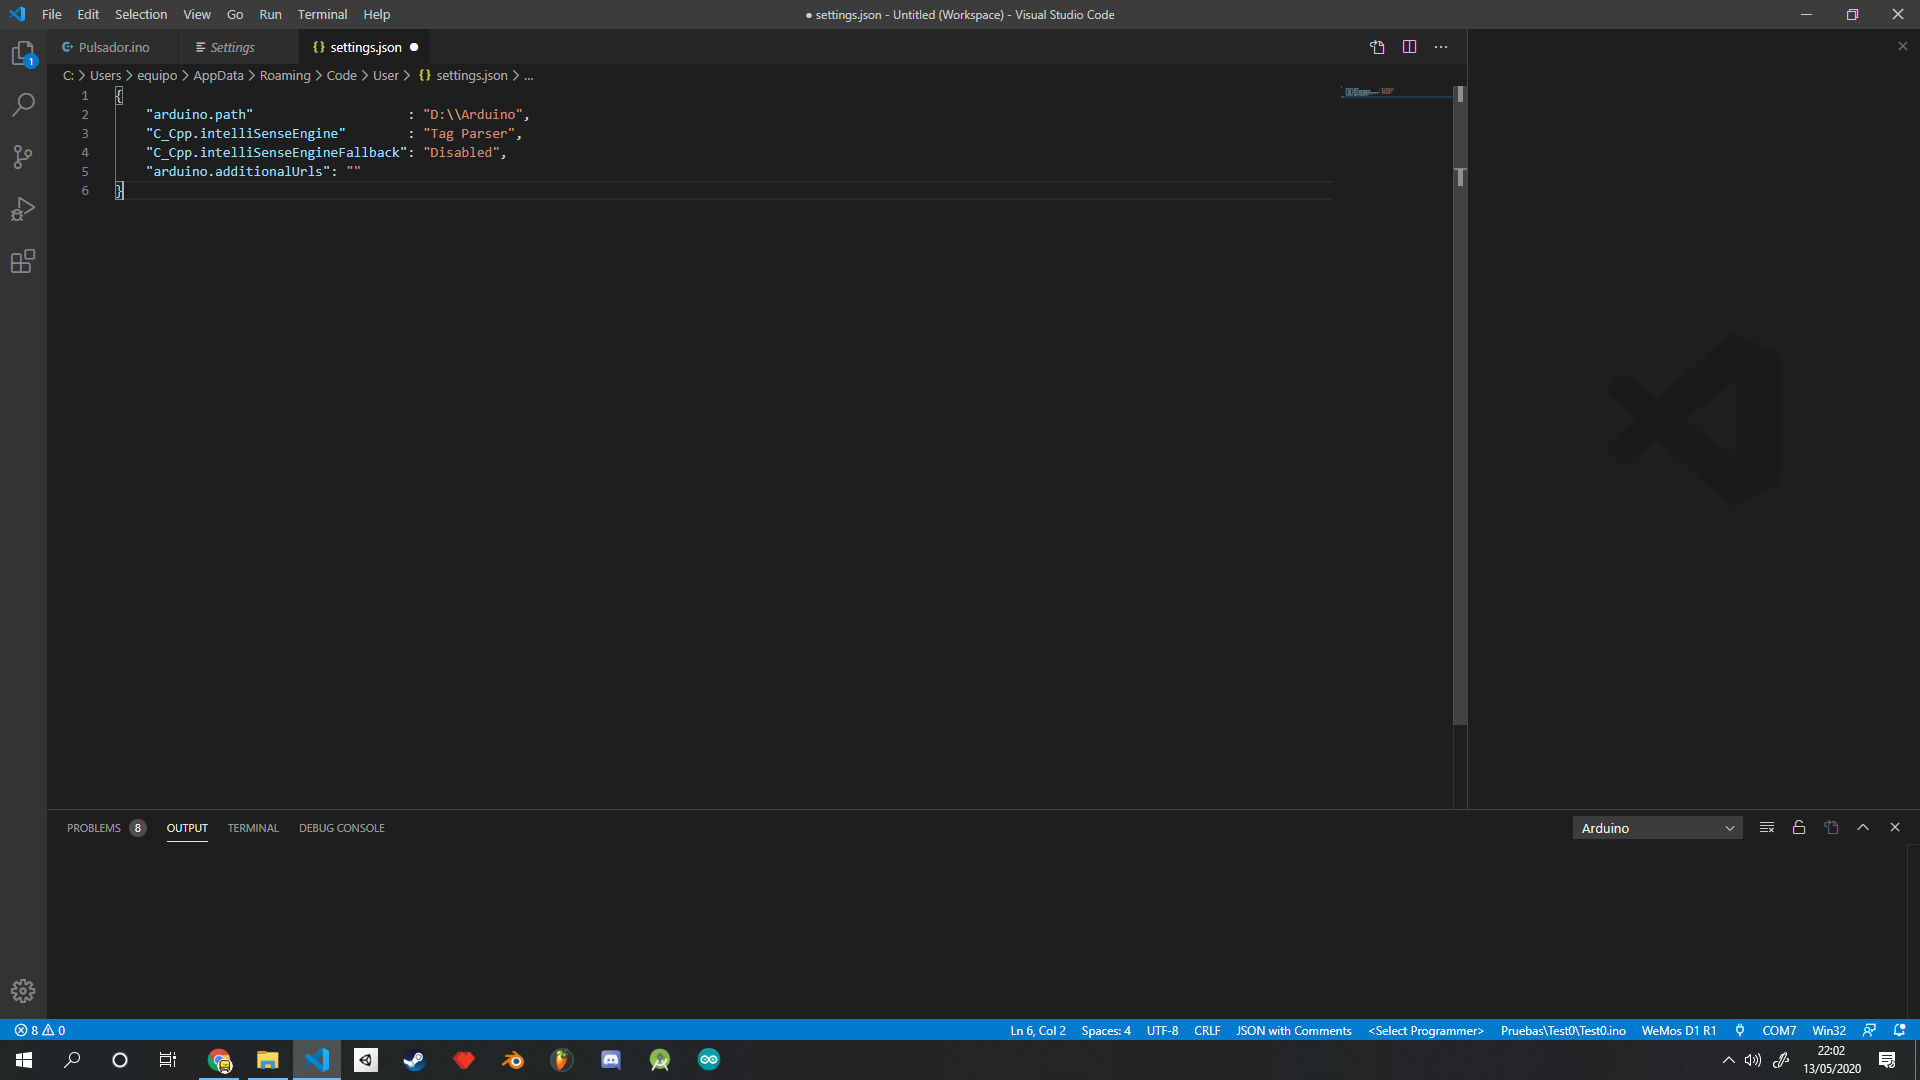The height and width of the screenshot is (1080, 1920).
Task: Maximize the Output panel height
Action: click(1862, 827)
